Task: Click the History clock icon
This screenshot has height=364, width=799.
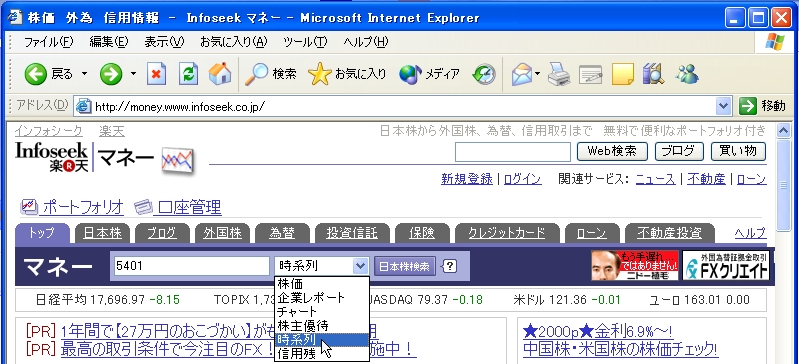Action: point(484,74)
